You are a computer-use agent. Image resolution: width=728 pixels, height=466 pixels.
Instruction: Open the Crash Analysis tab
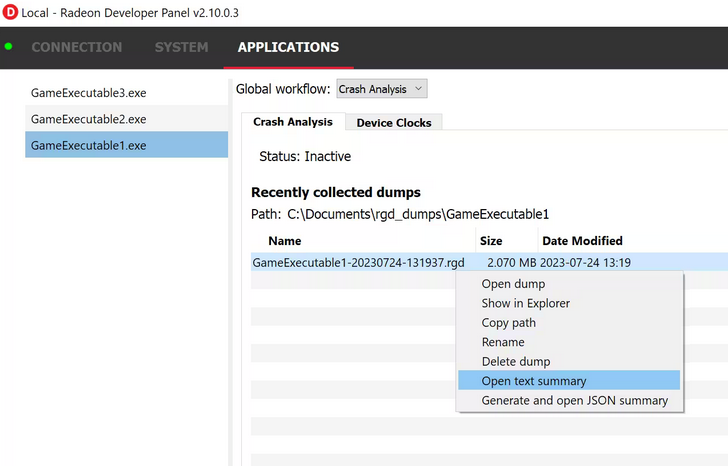(293, 122)
